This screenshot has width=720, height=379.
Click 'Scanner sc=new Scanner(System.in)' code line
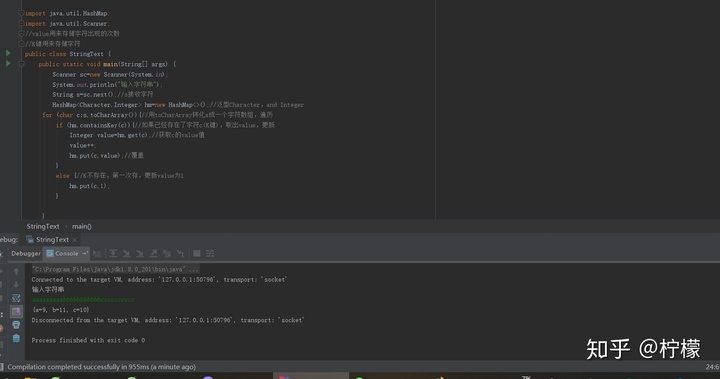click(x=110, y=74)
